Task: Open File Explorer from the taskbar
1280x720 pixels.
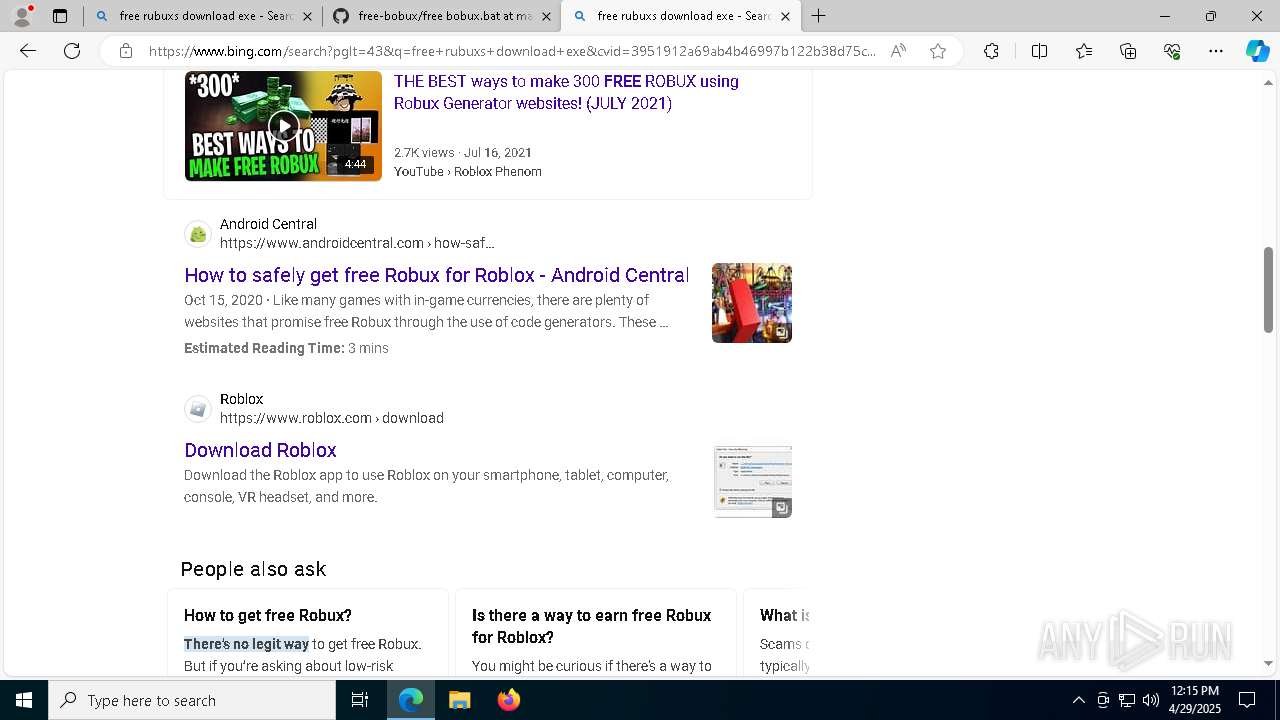Action: [x=460, y=700]
